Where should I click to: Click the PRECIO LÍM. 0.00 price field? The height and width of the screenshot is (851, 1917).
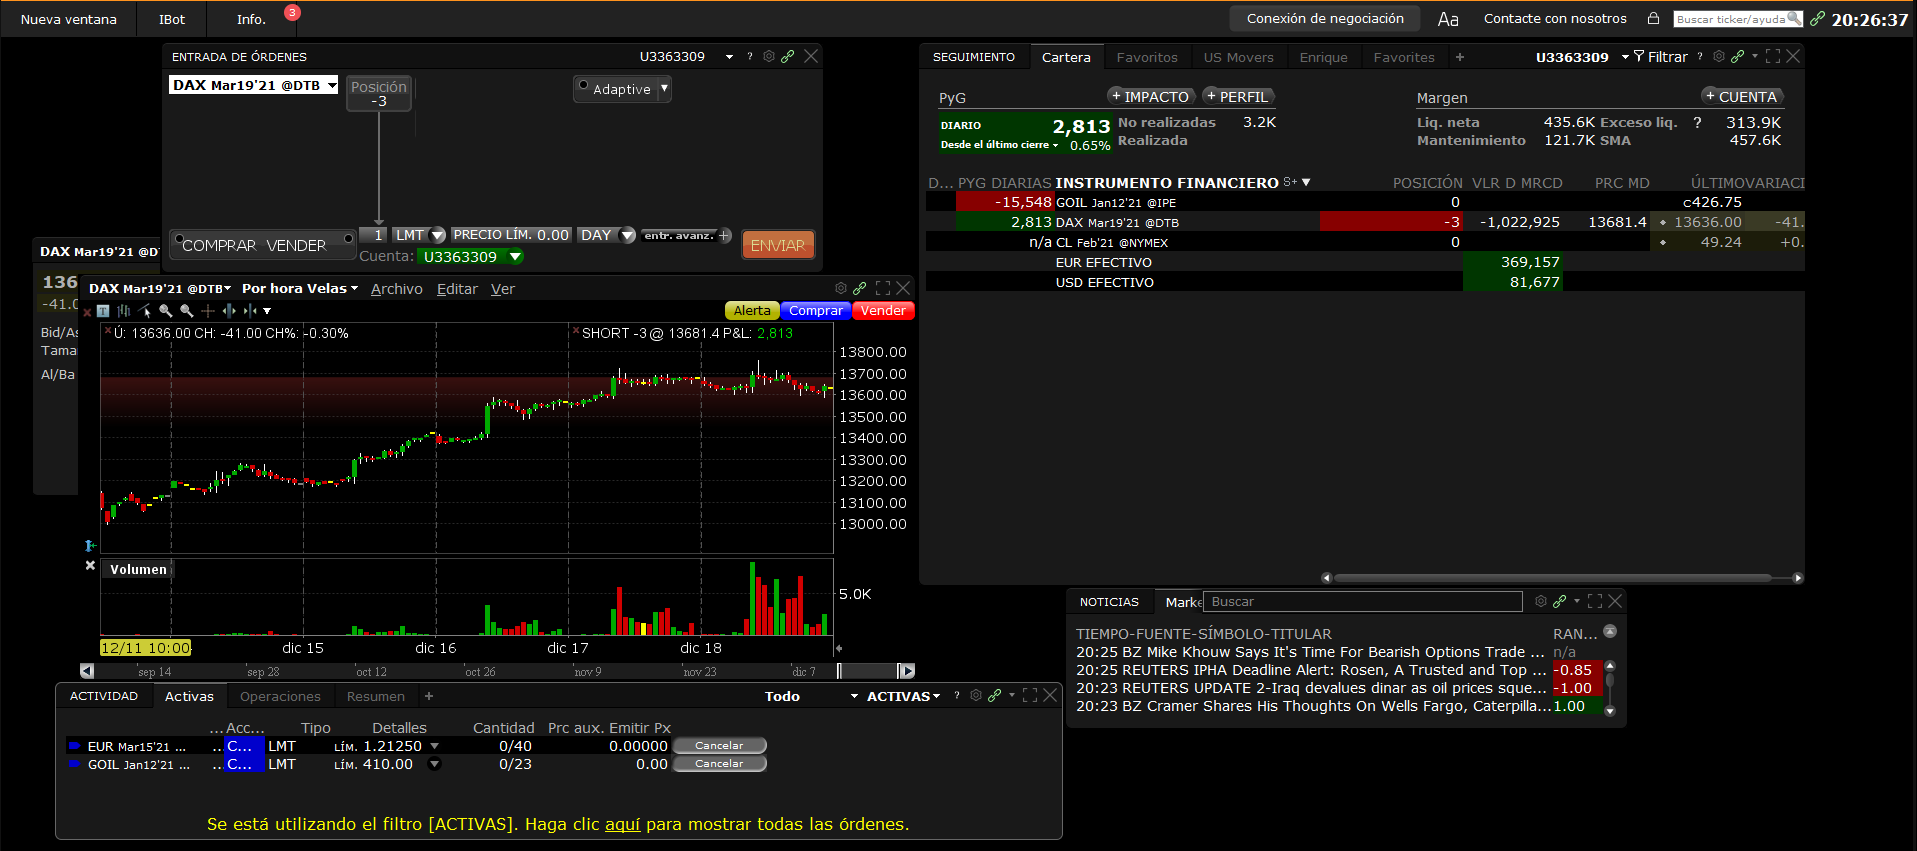click(511, 235)
